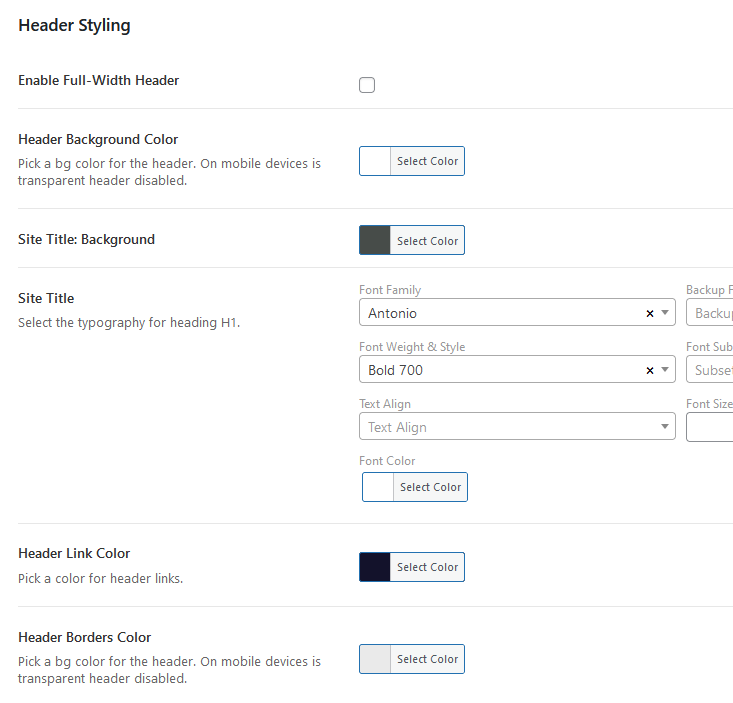Click the dark navy Header Link Color swatch

pos(375,567)
